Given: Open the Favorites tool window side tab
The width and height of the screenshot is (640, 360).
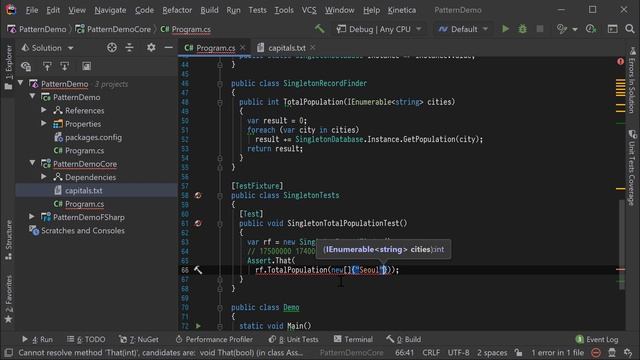Looking at the screenshot, I should 8,299.
